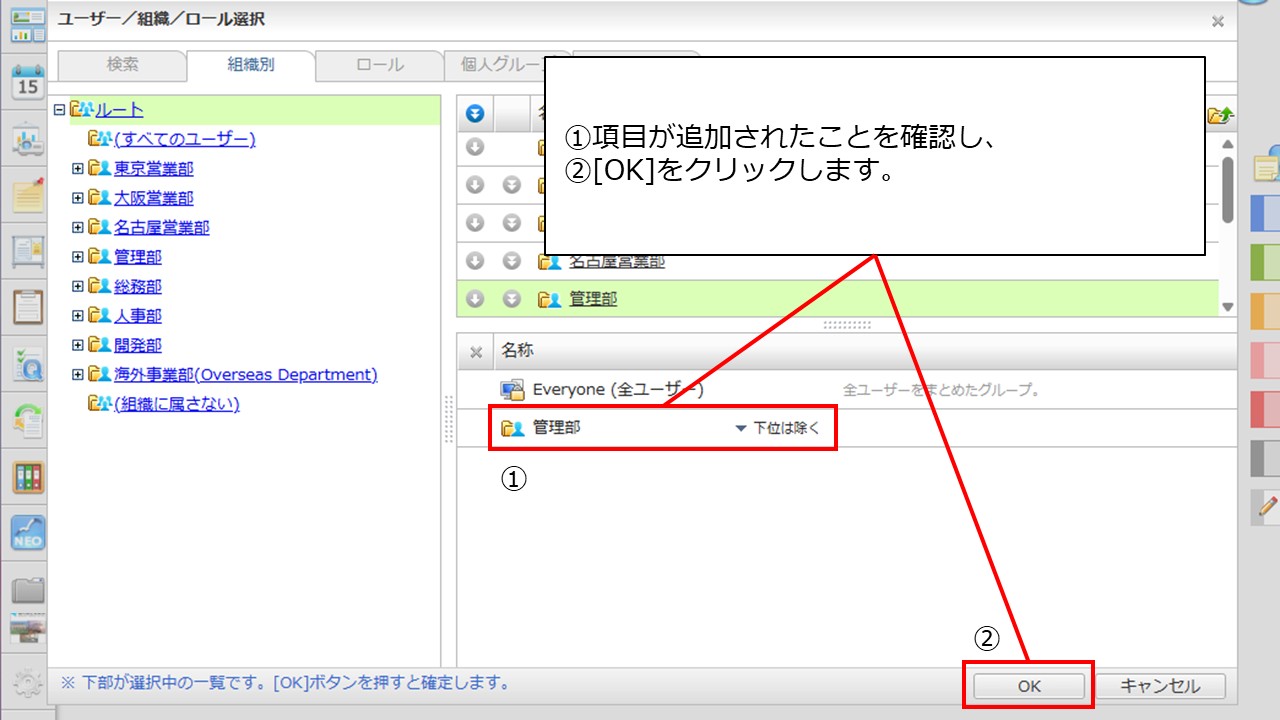The width and height of the screenshot is (1280, 720).
Task: Click the orange color tab on right edge
Action: 1266,311
